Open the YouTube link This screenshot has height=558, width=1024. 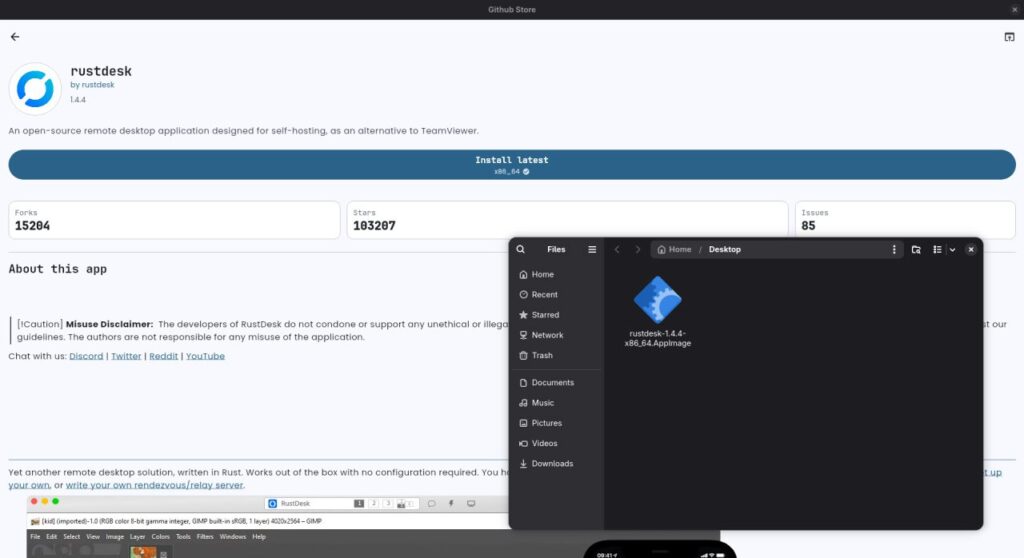pyautogui.click(x=205, y=356)
